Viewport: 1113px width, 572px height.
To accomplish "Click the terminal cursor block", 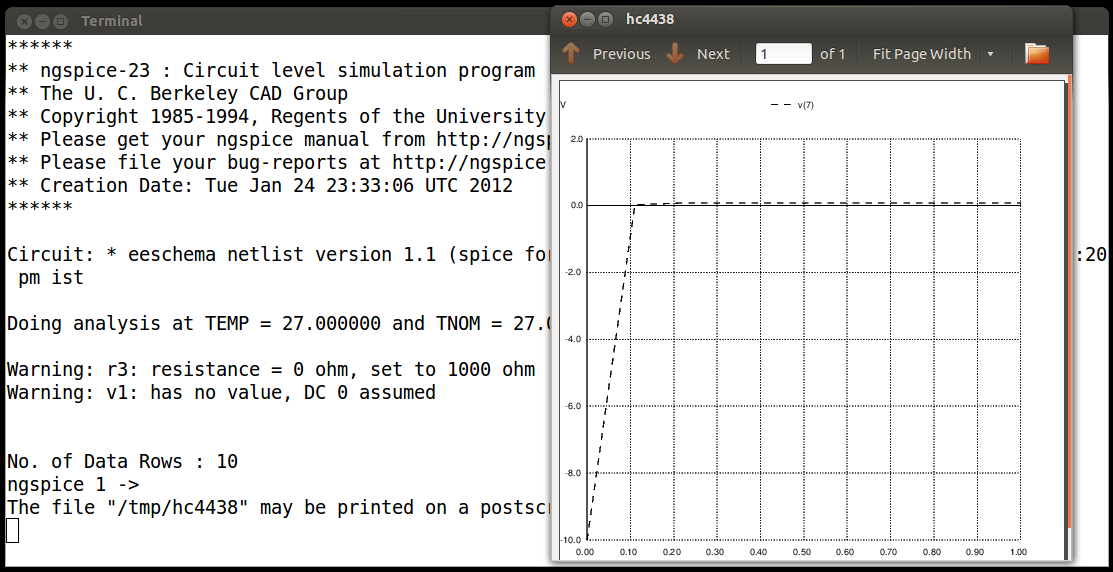I will pos(12,530).
